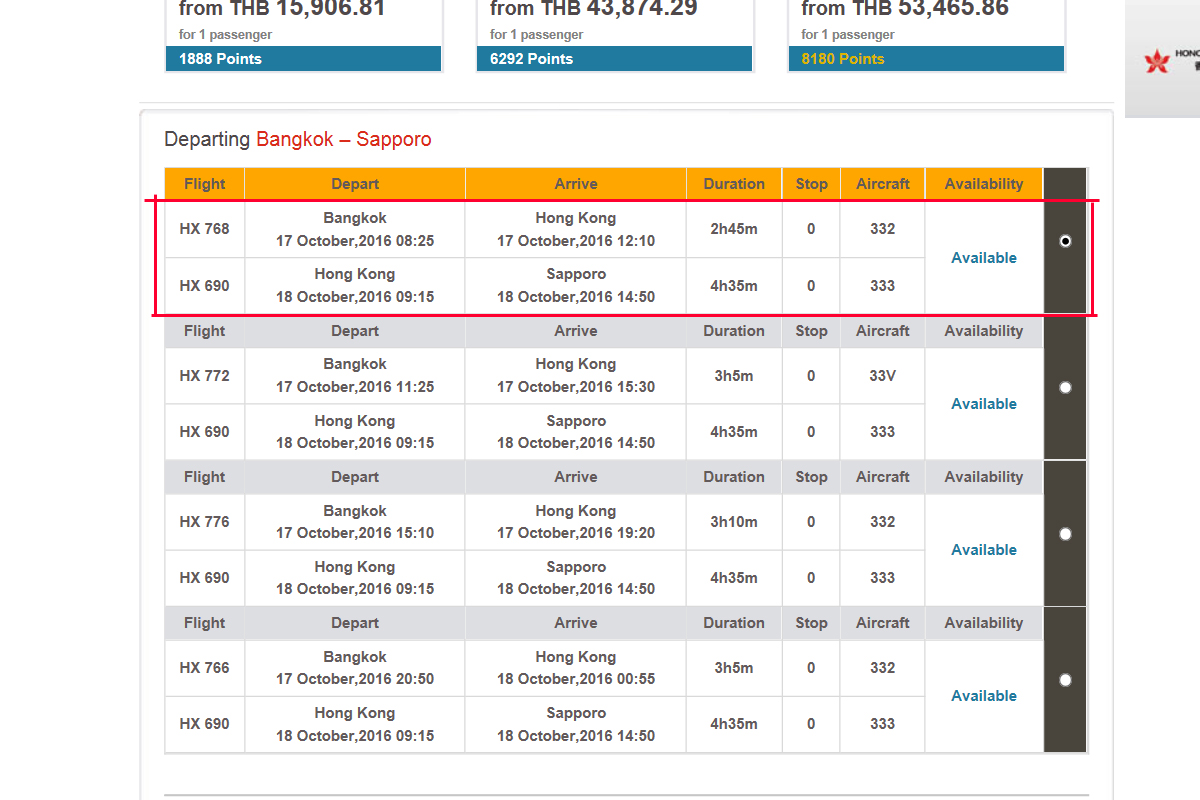Open Available link for HX 772 itinerary
Viewport: 1200px width, 800px height.
984,404
